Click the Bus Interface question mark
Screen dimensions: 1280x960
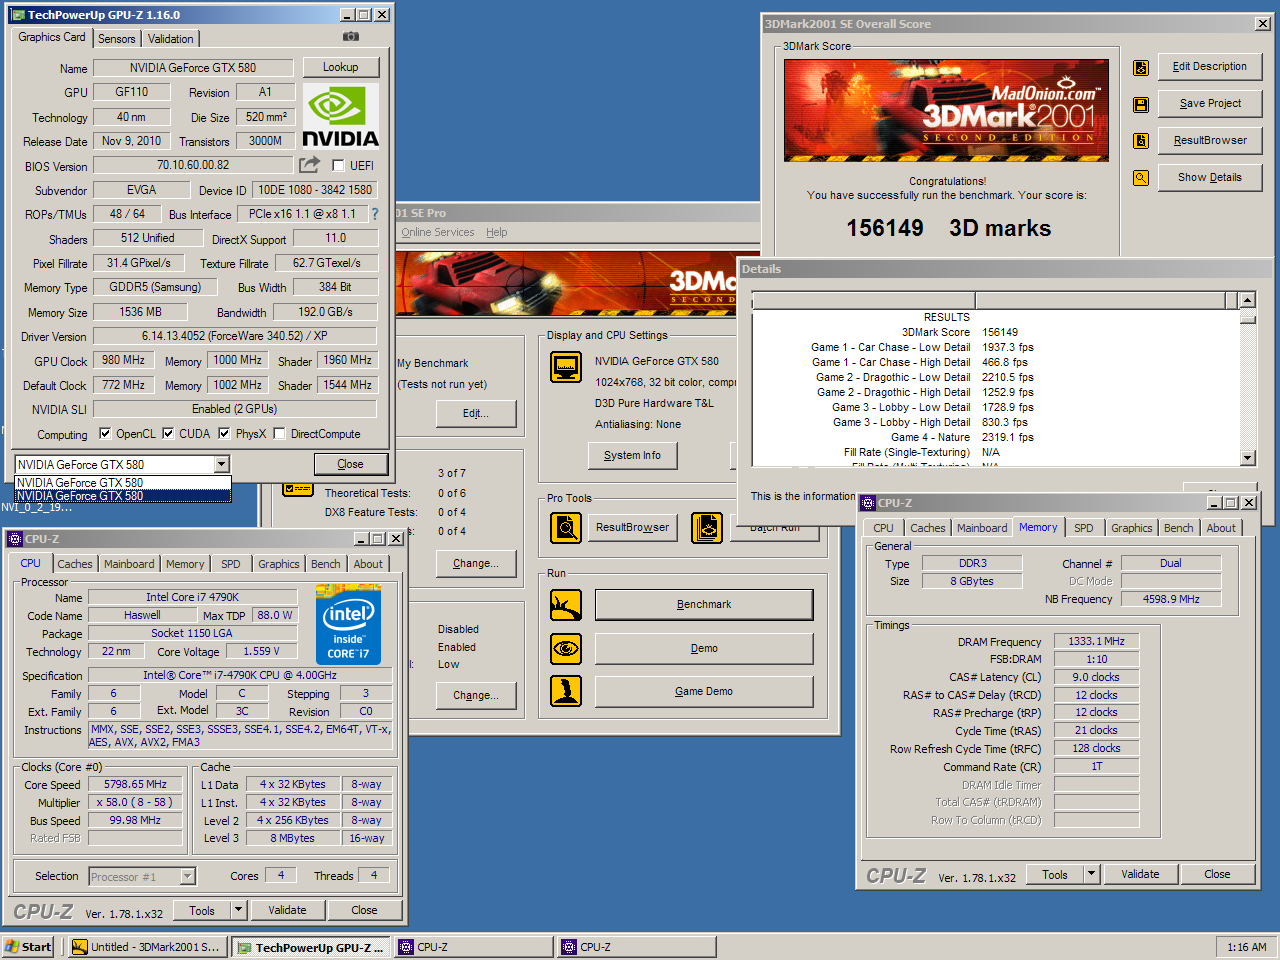tap(375, 214)
